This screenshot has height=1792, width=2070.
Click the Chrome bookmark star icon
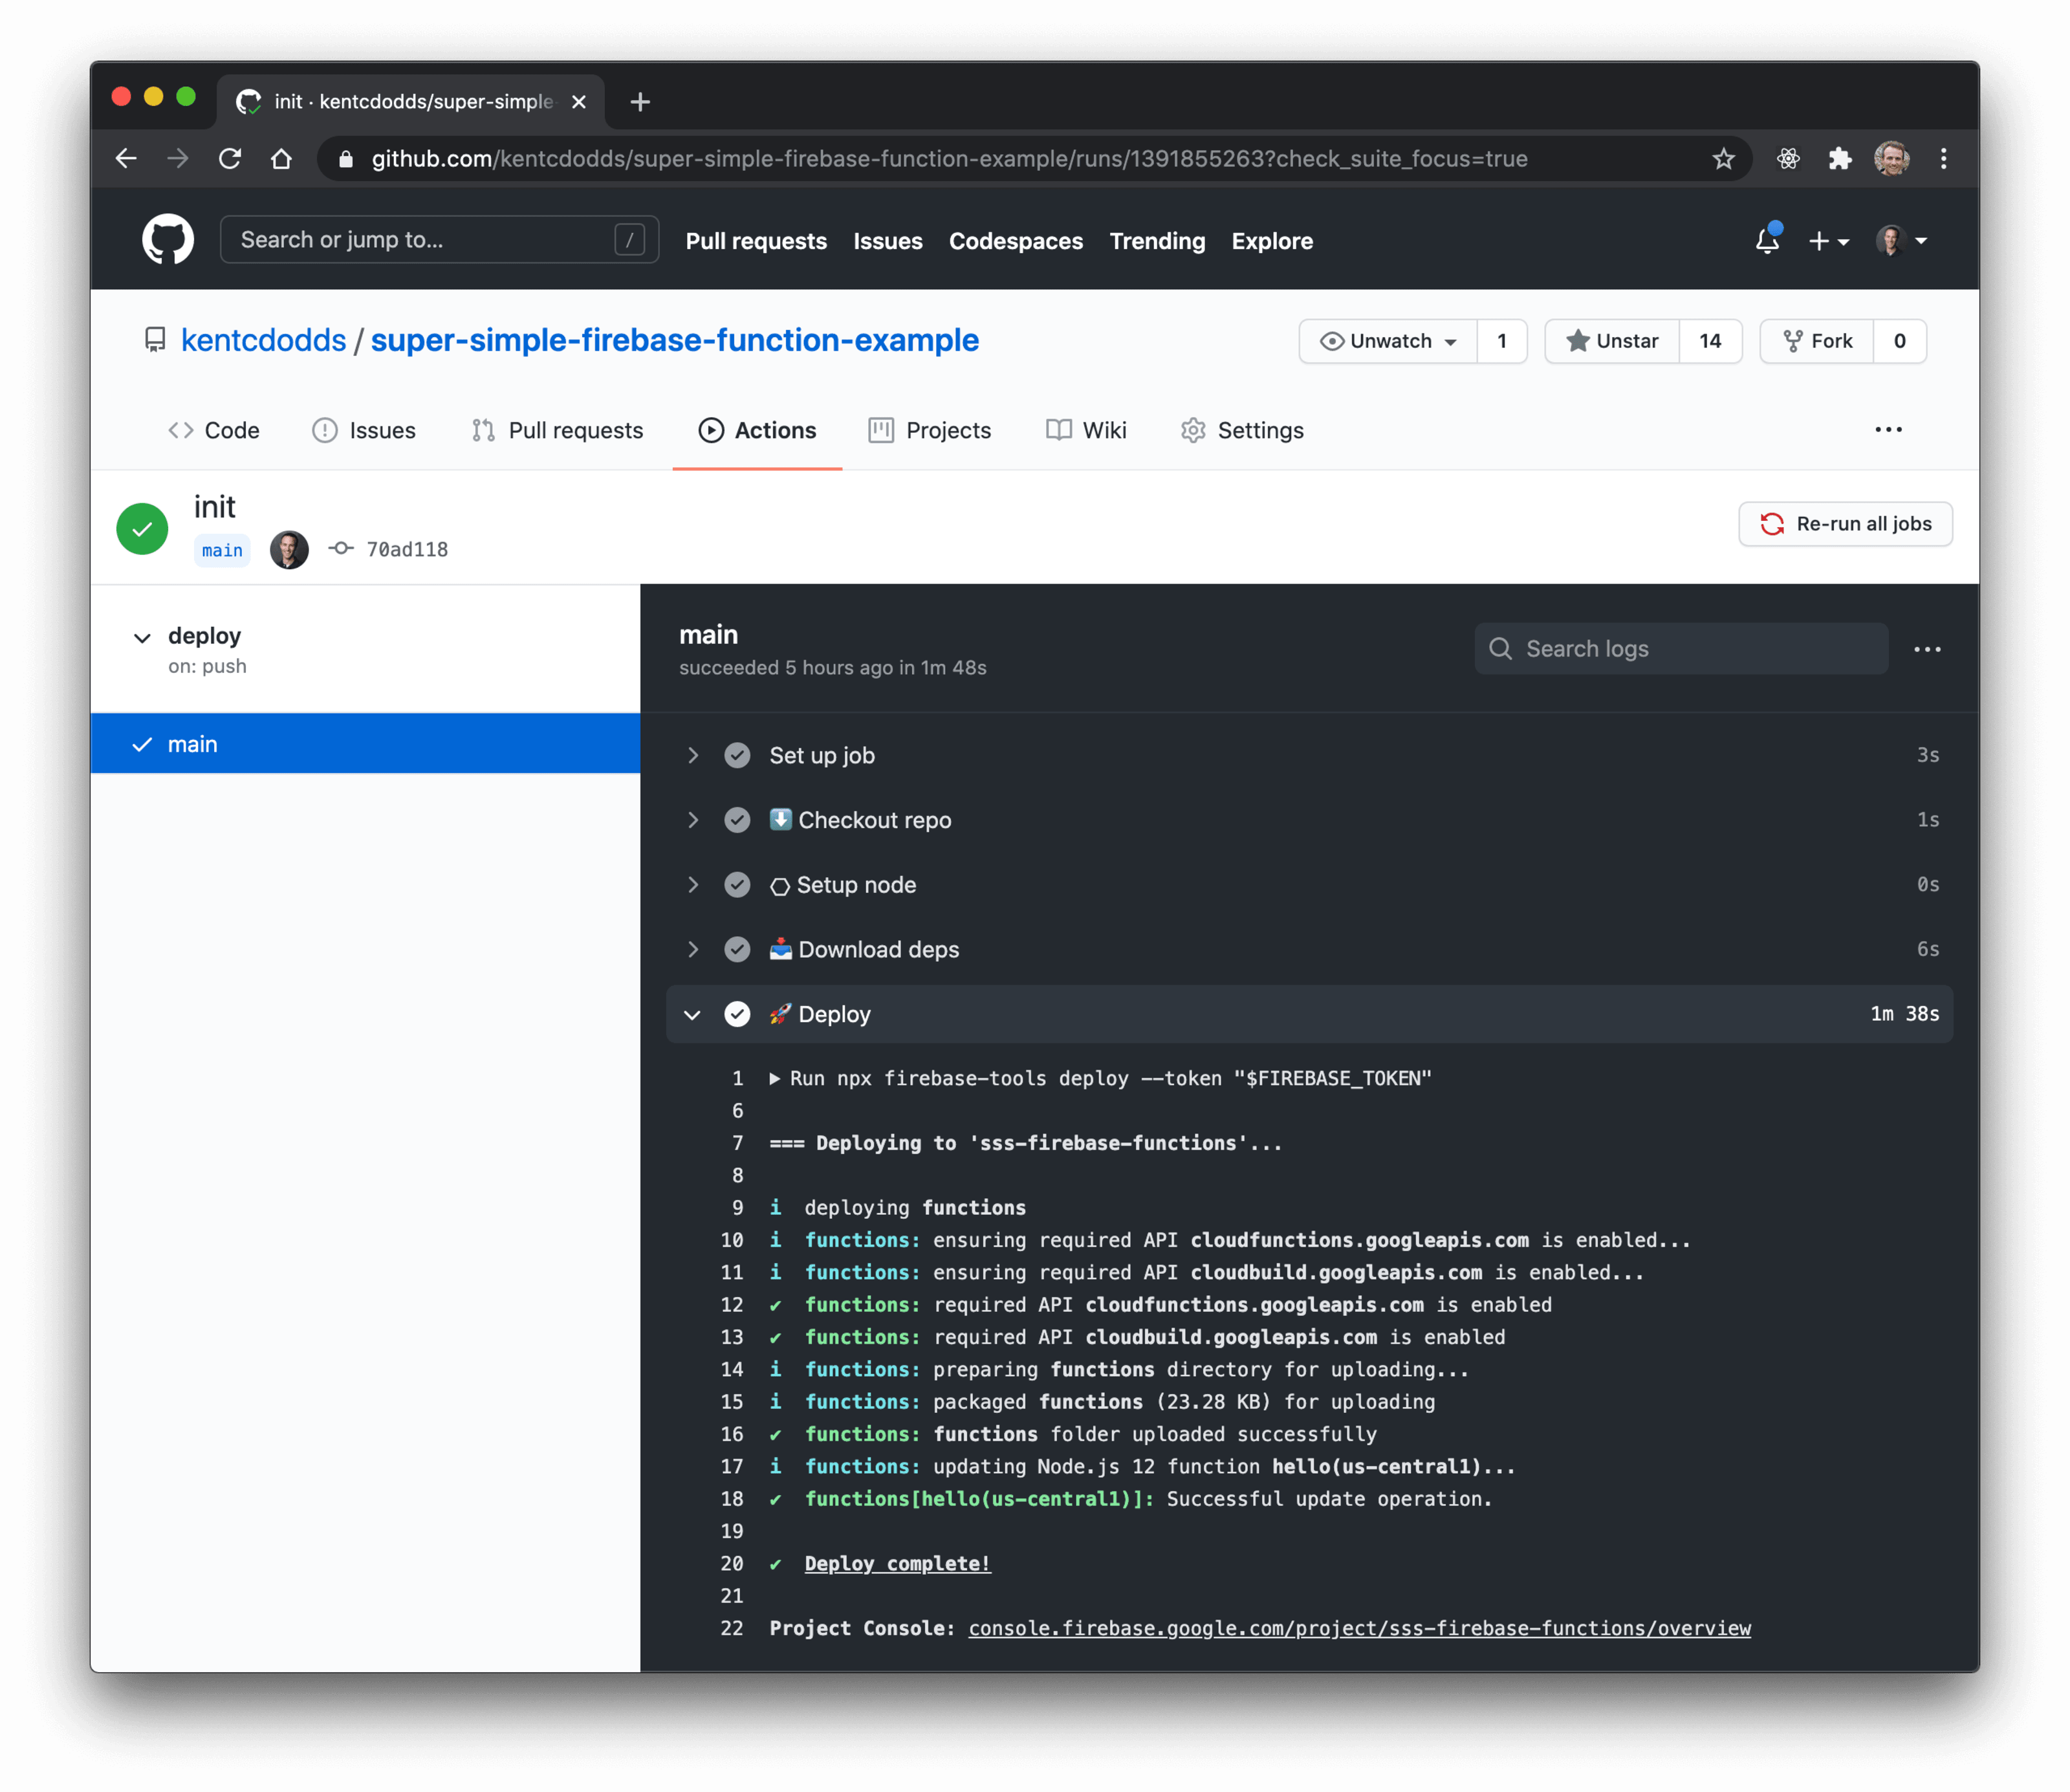pos(1723,158)
